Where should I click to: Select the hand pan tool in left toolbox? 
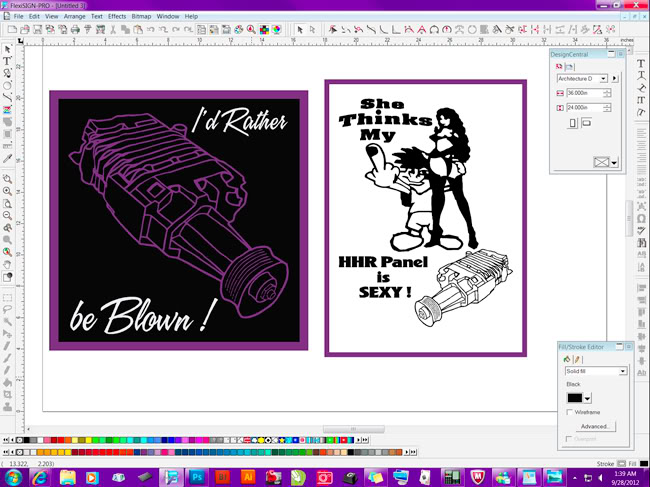7,264
